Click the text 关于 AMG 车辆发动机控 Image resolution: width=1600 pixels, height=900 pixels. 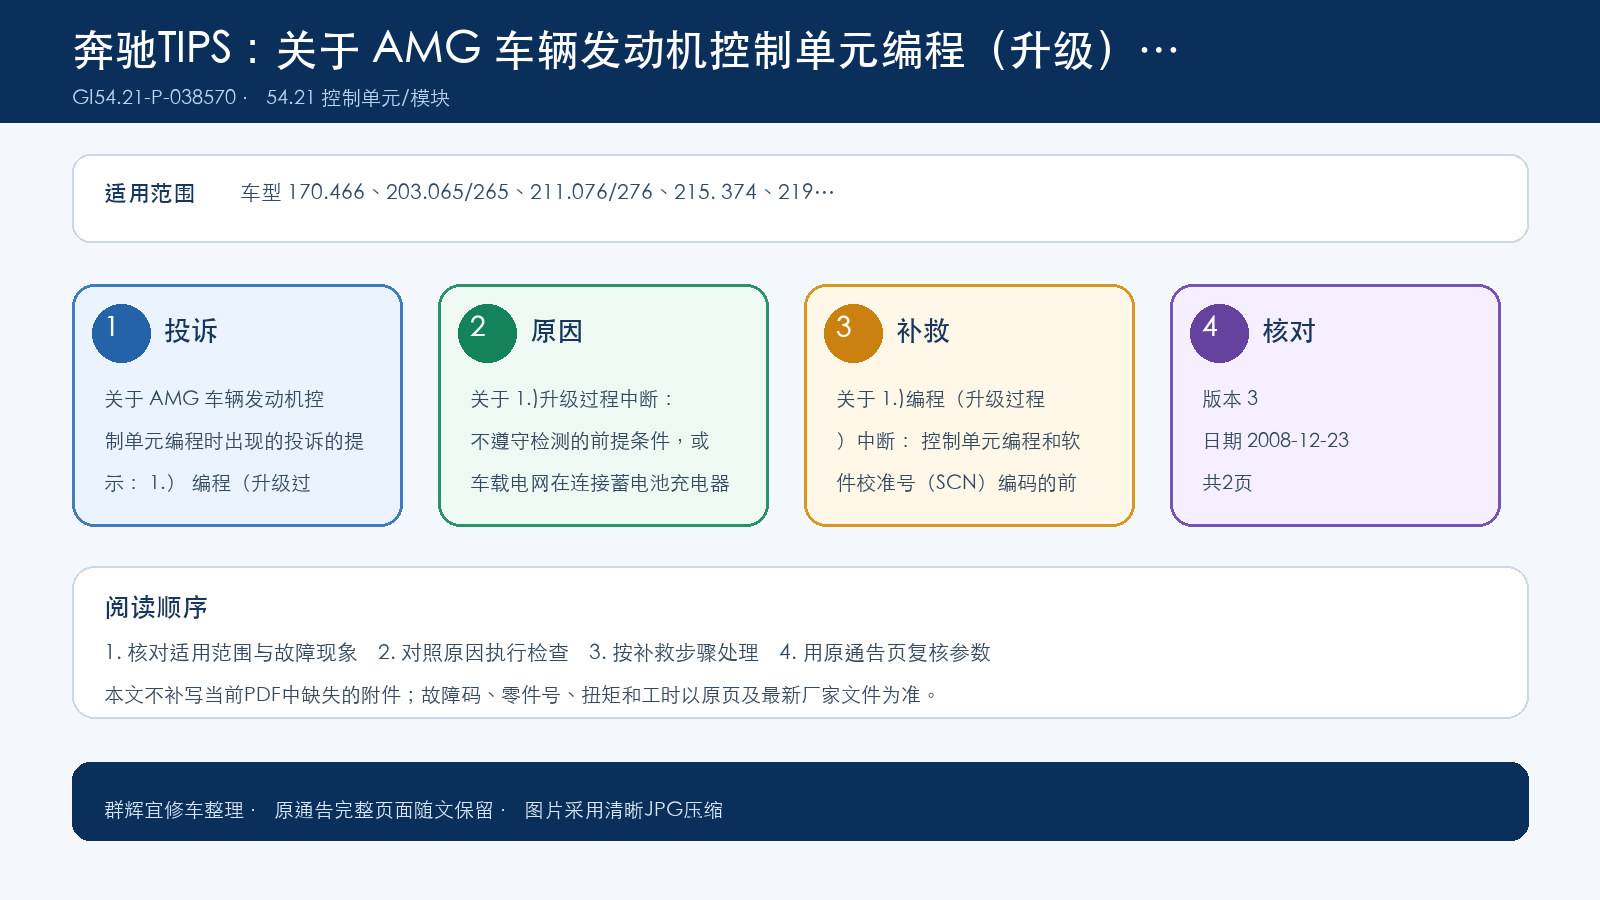tap(214, 399)
